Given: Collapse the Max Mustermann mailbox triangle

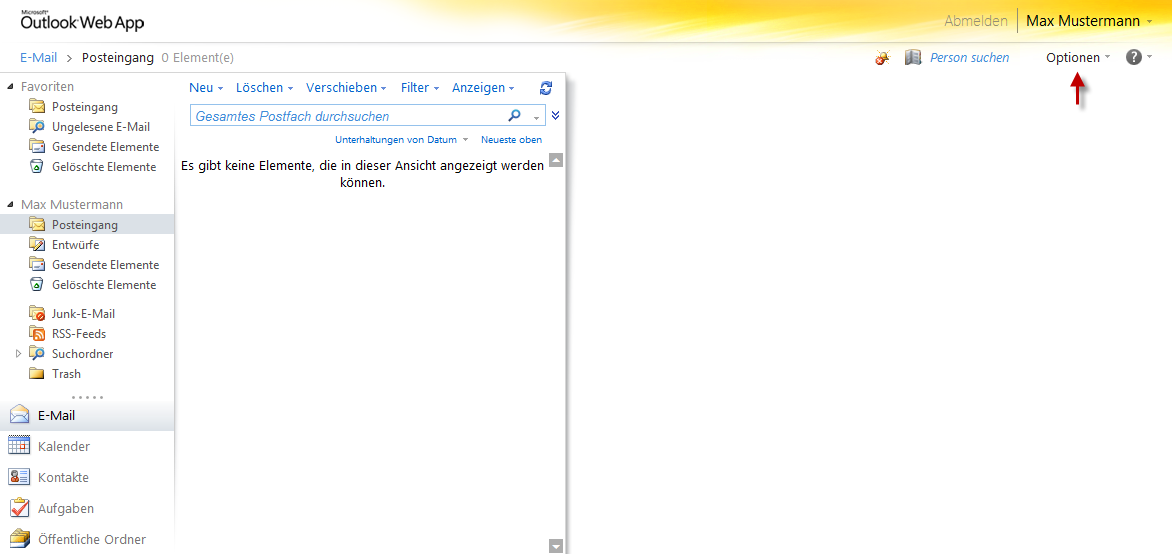Looking at the screenshot, I should tap(10, 204).
